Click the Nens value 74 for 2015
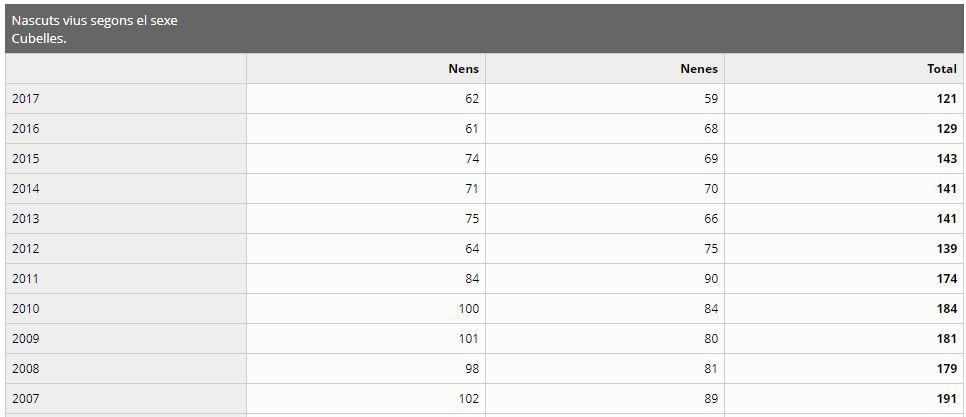This screenshot has width=966, height=417. 471,159
